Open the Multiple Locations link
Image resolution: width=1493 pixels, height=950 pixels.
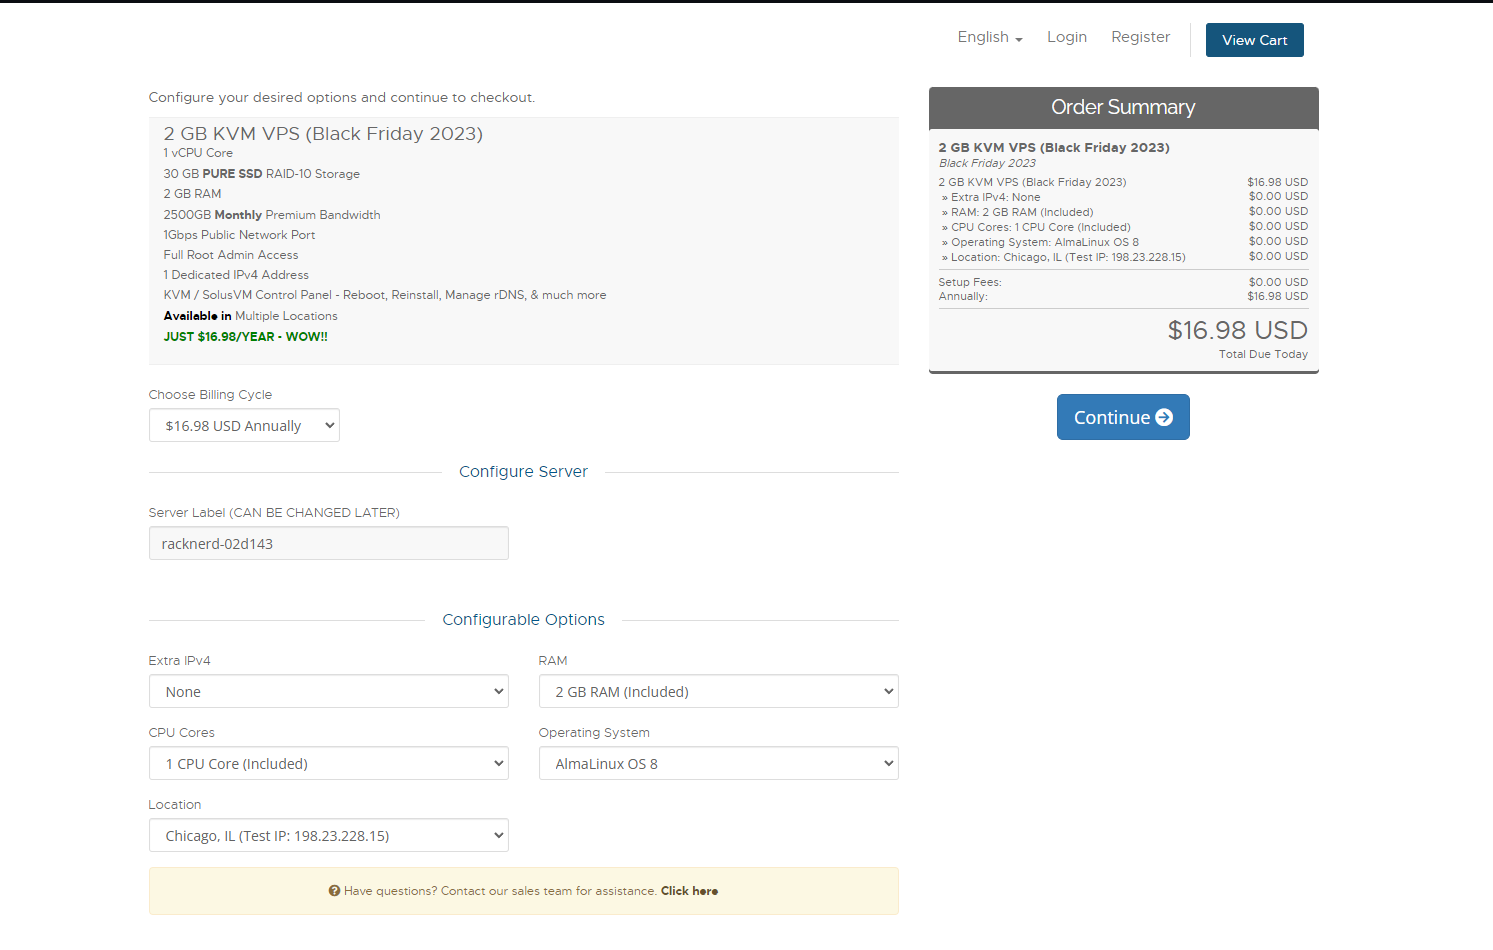click(286, 316)
